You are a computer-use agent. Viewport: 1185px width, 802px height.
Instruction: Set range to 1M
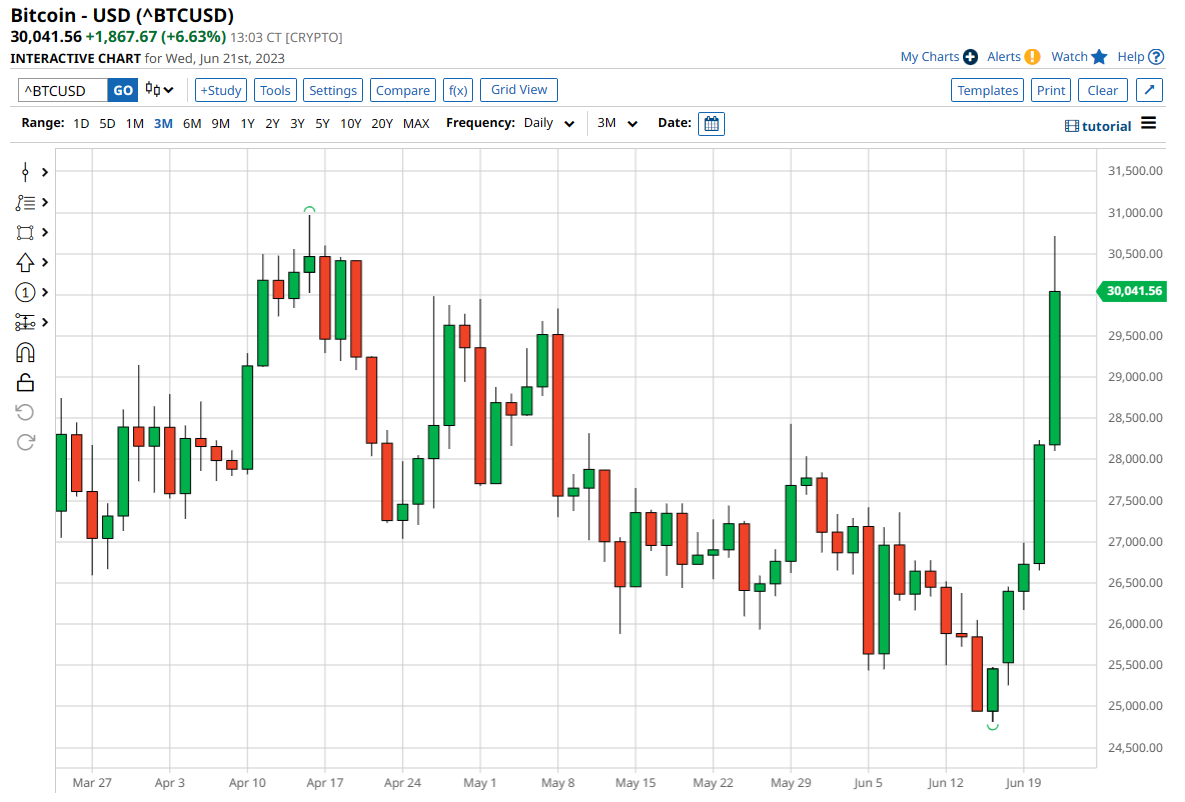point(135,123)
